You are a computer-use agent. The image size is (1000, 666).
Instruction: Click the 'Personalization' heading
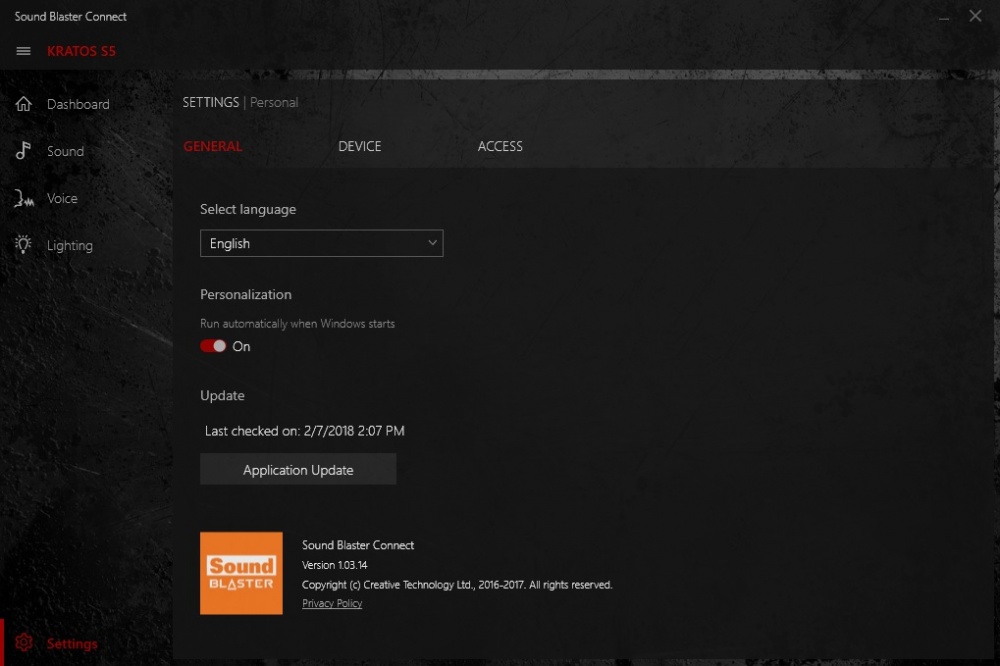tap(246, 295)
